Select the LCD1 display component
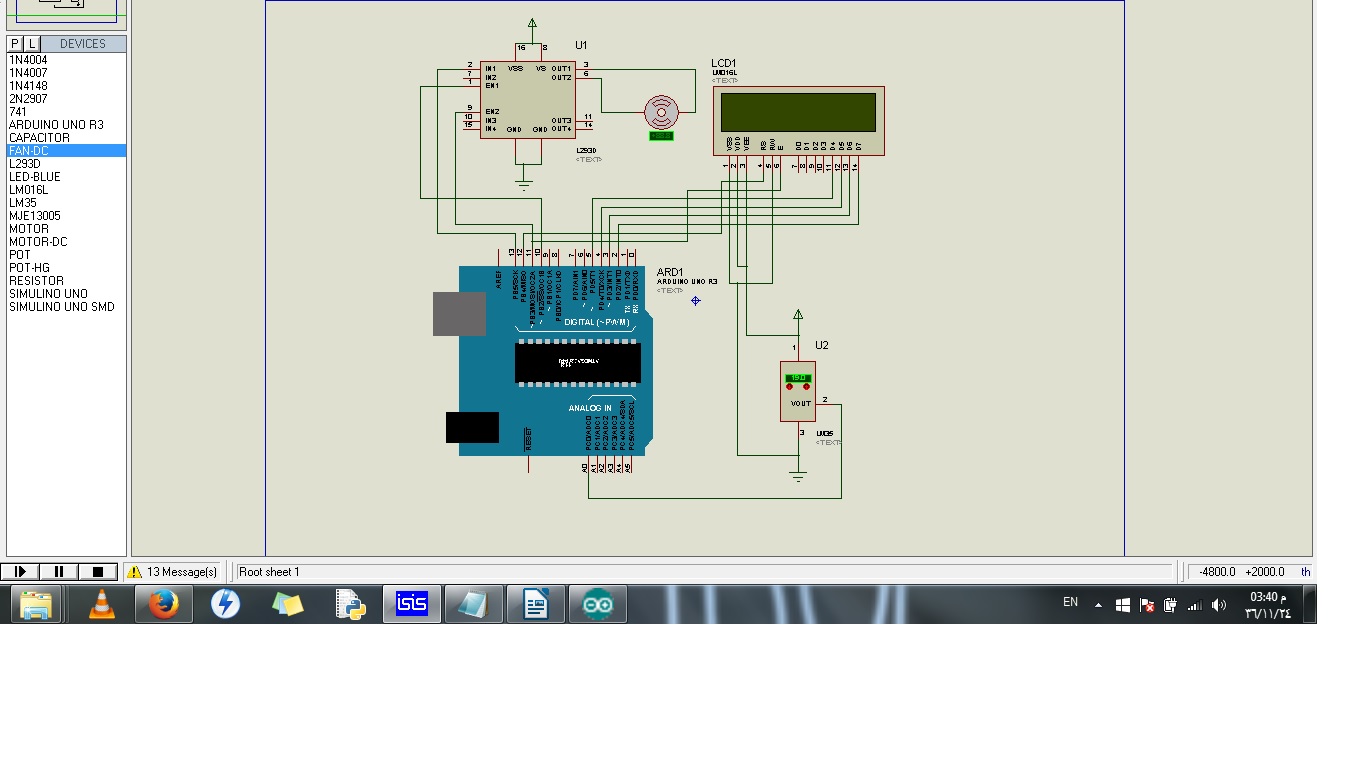This screenshot has height=768, width=1366. pos(798,121)
